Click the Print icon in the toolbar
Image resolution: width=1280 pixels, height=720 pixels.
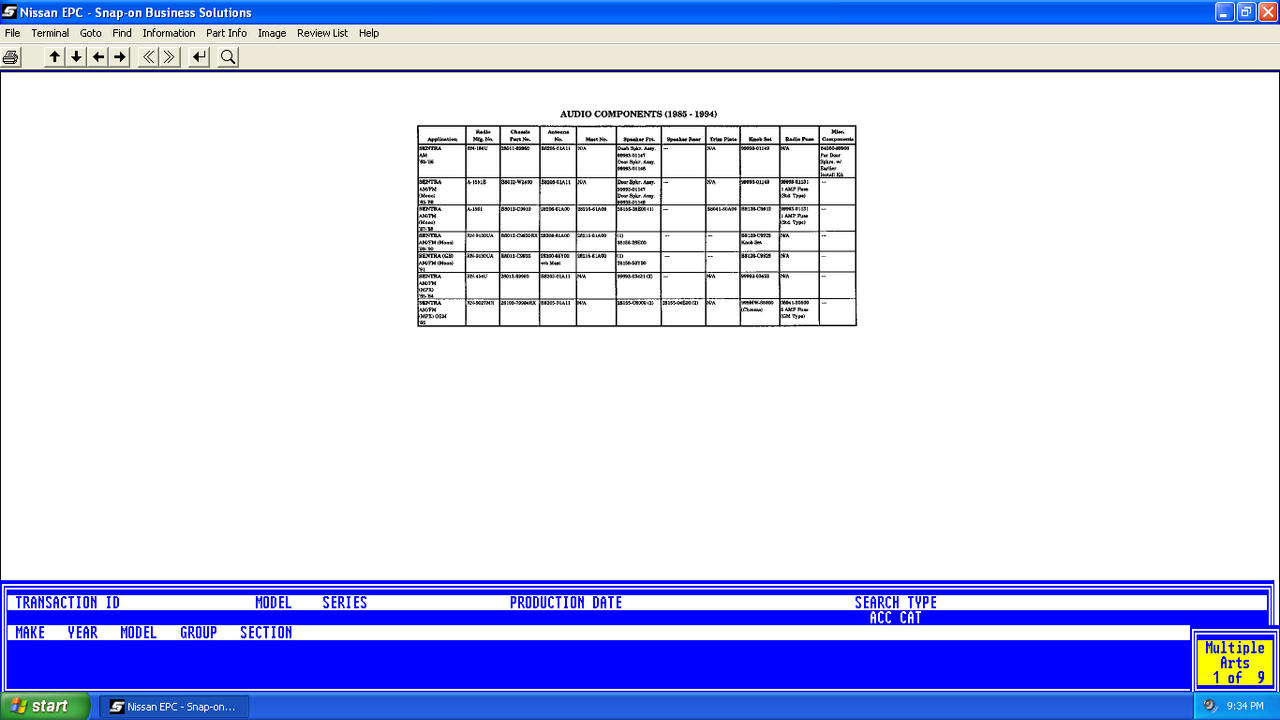(x=11, y=57)
